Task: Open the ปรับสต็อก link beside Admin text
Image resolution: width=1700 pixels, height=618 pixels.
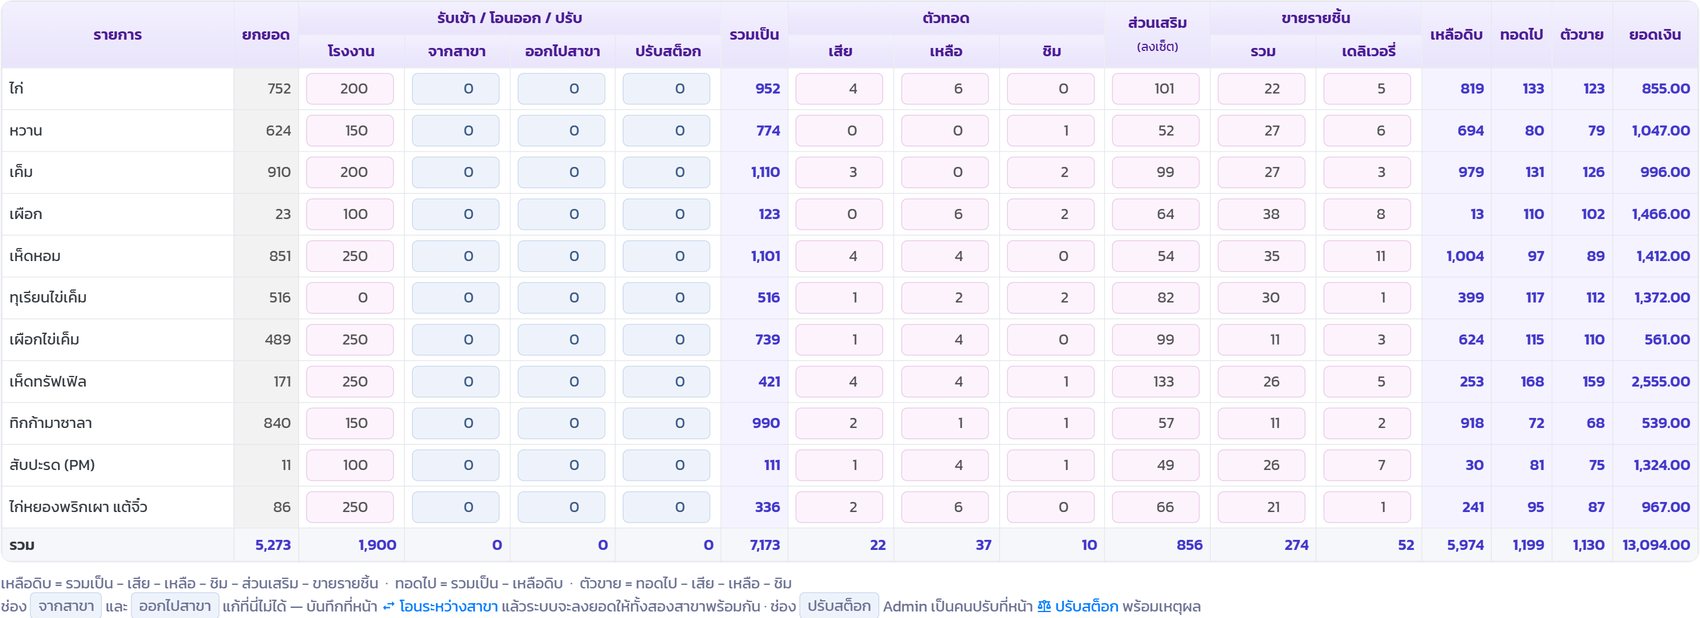Action: point(1078,606)
